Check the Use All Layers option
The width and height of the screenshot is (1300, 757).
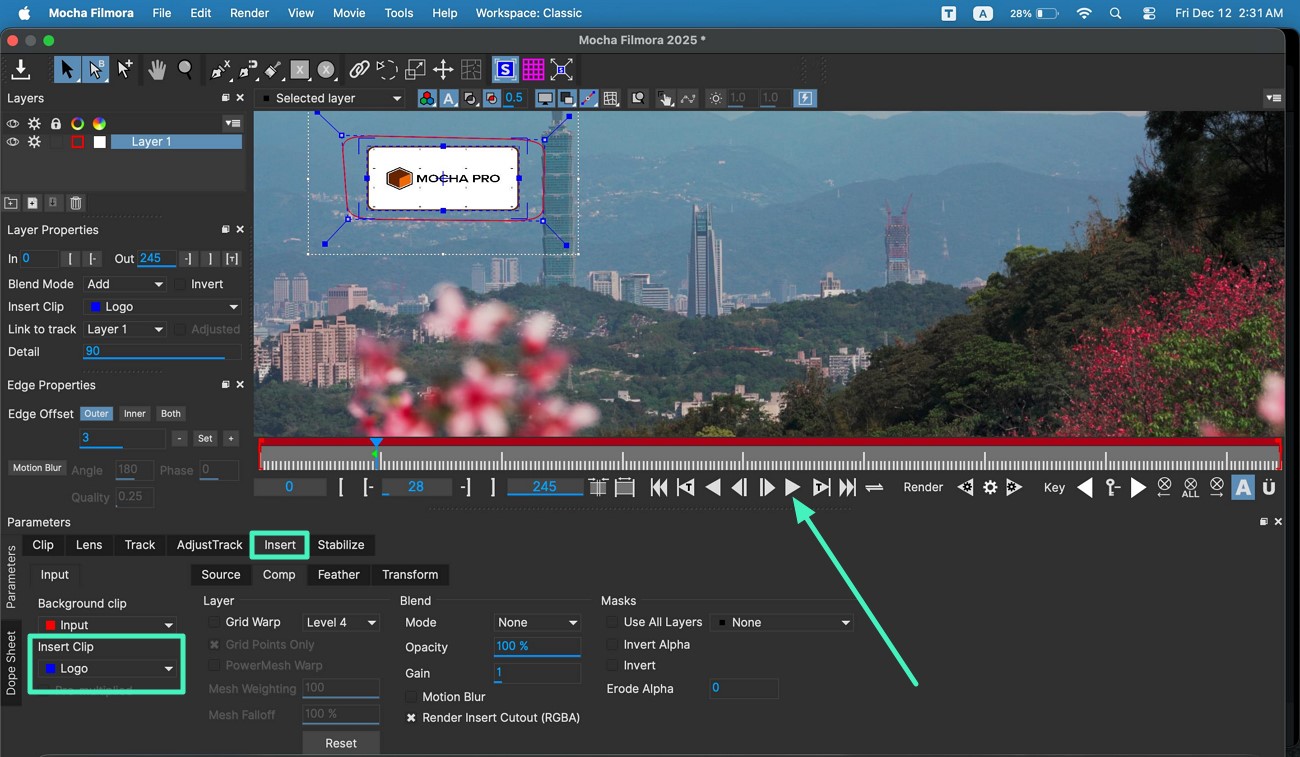(x=612, y=621)
